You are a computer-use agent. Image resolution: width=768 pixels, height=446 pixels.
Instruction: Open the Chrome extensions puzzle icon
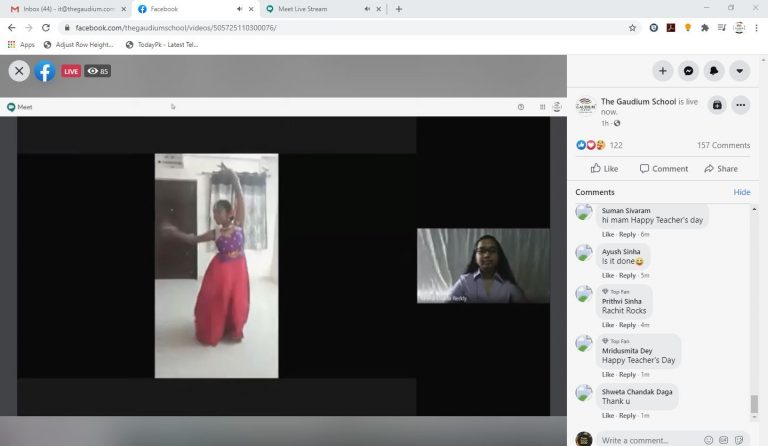[705, 28]
